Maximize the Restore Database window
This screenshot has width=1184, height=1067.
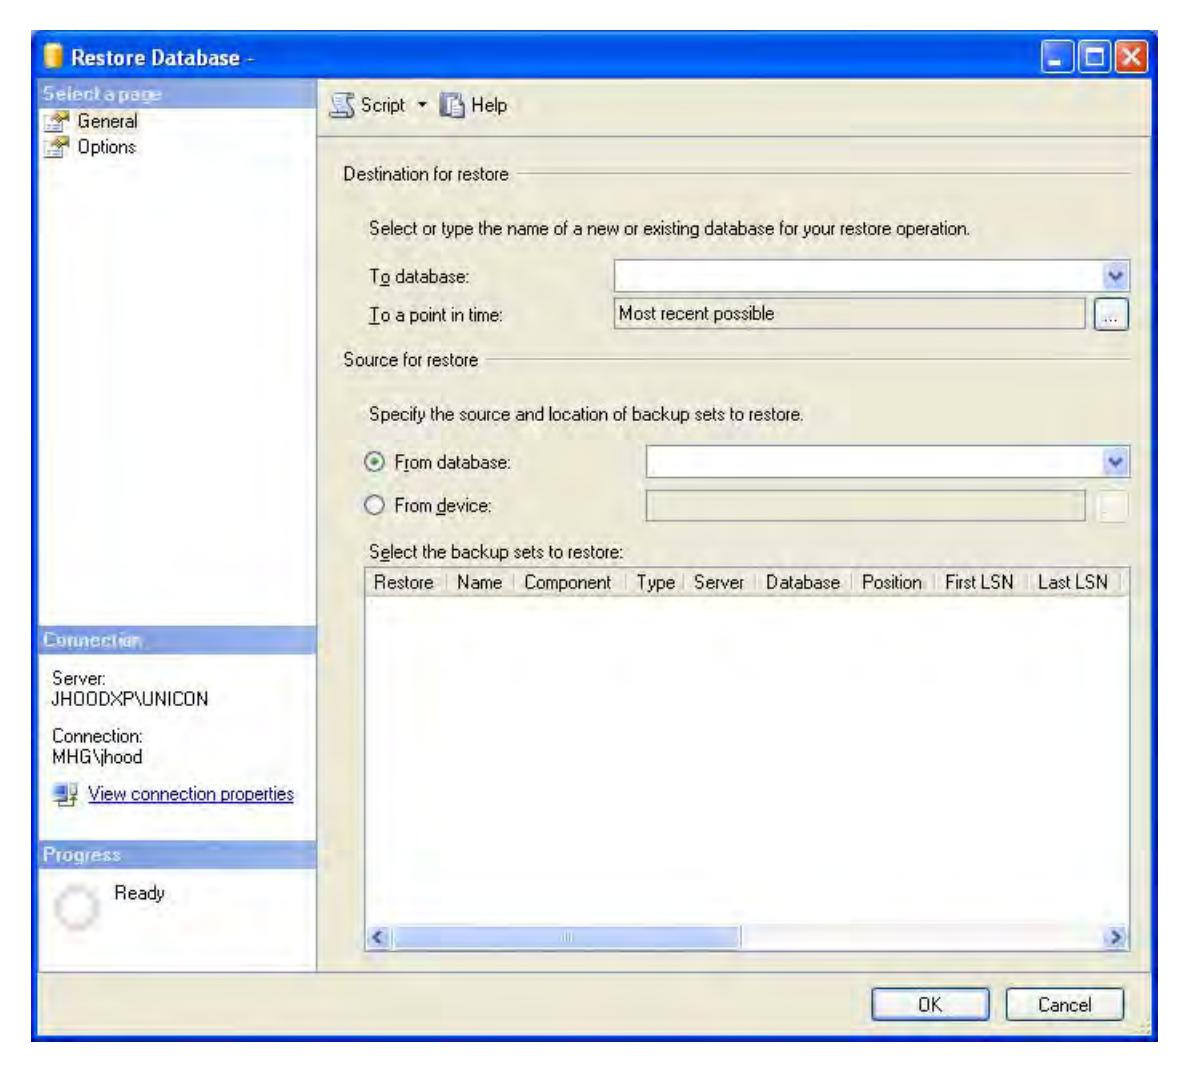pos(1094,57)
